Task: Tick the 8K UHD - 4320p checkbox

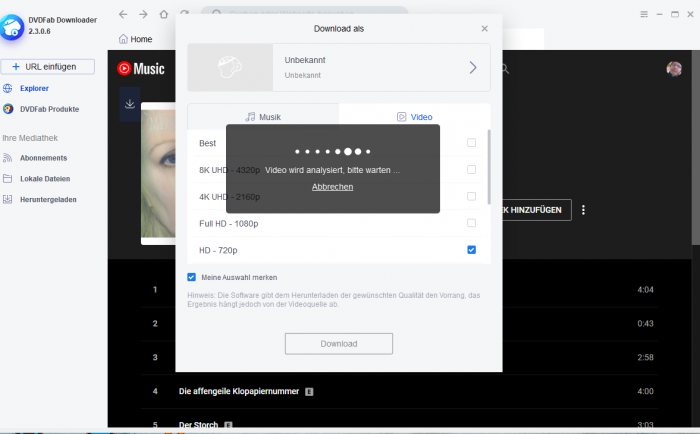Action: tap(471, 169)
